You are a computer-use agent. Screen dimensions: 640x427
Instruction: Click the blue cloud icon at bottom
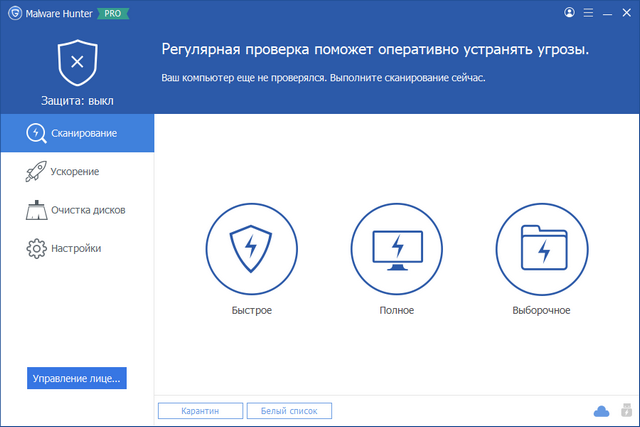pyautogui.click(x=601, y=411)
